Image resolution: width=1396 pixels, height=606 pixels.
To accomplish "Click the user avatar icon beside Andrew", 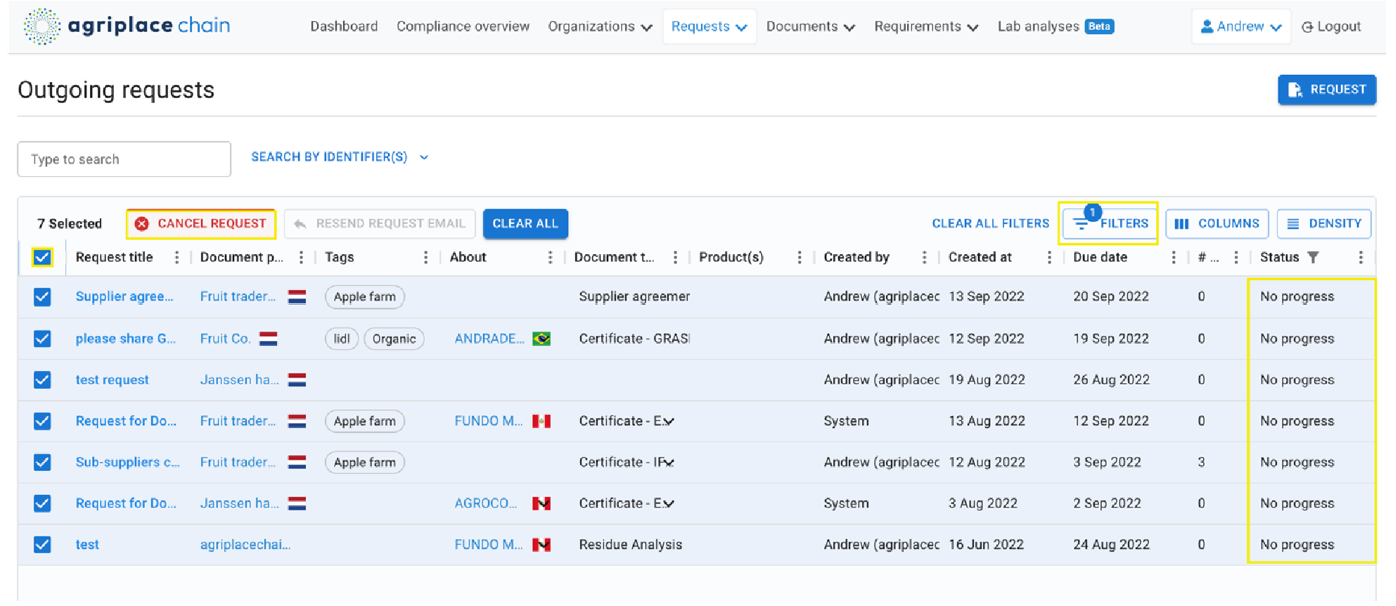I will click(1207, 27).
